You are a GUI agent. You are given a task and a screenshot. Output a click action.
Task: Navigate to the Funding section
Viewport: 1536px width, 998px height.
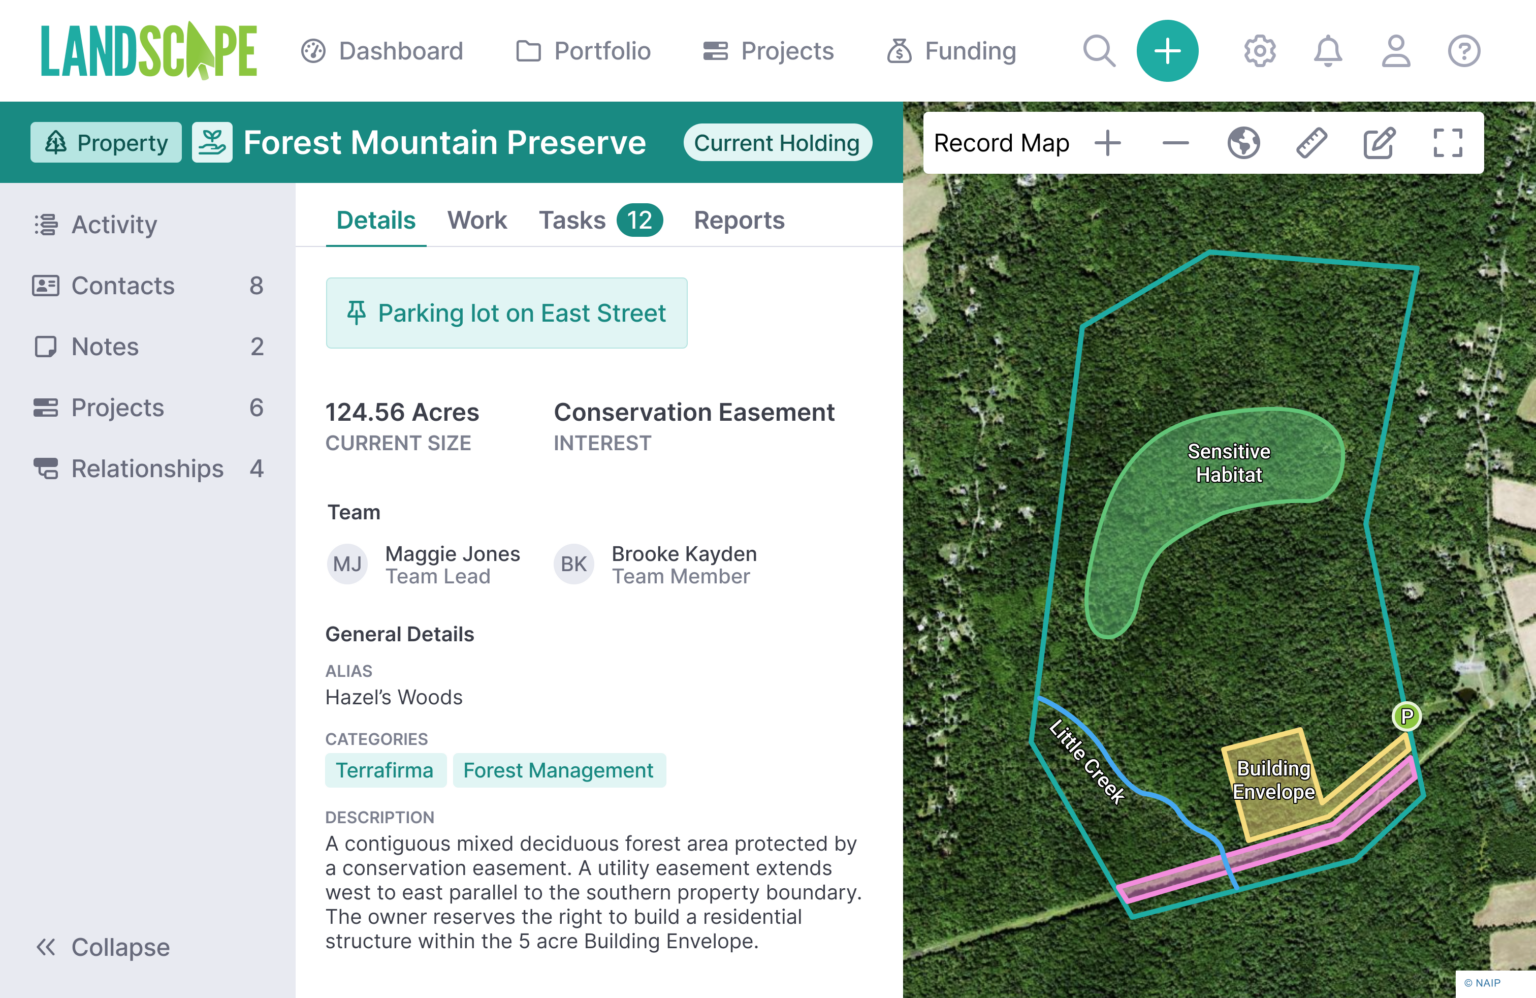pos(951,51)
